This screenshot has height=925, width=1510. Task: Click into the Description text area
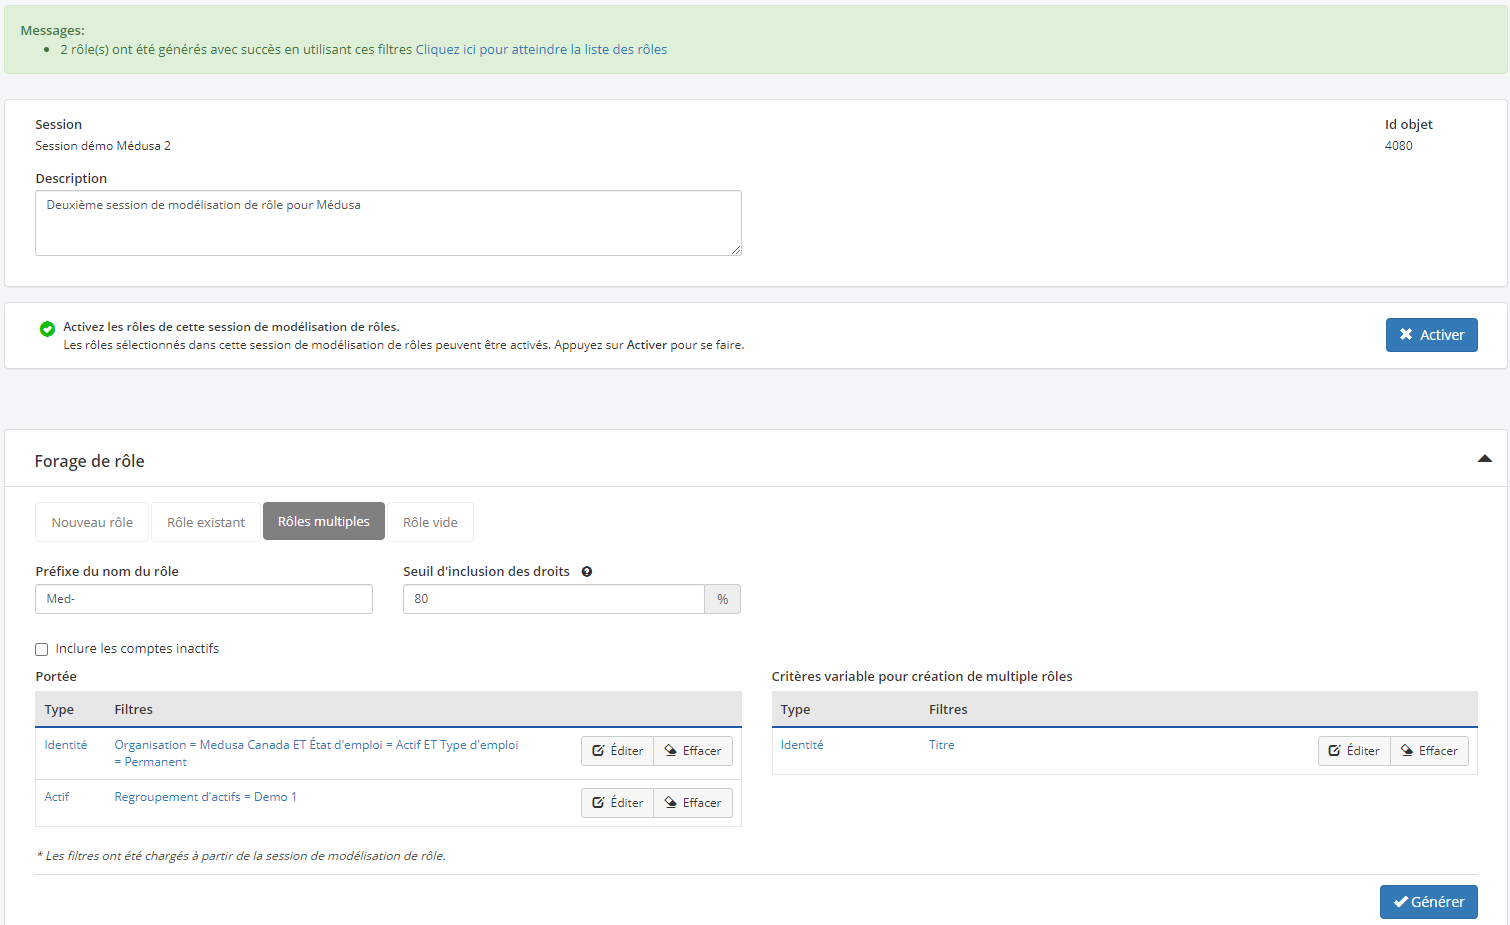(388, 223)
